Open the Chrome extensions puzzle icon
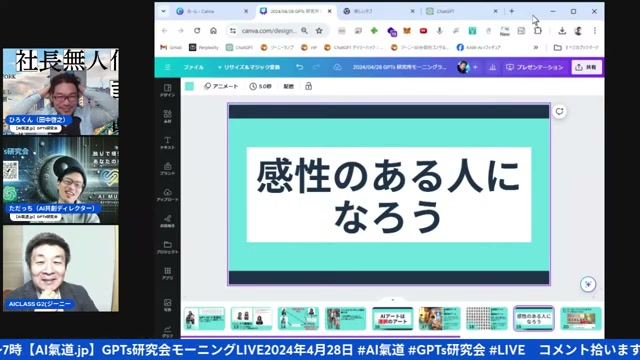Viewport: 640px width, 360px height. pyautogui.click(x=538, y=31)
